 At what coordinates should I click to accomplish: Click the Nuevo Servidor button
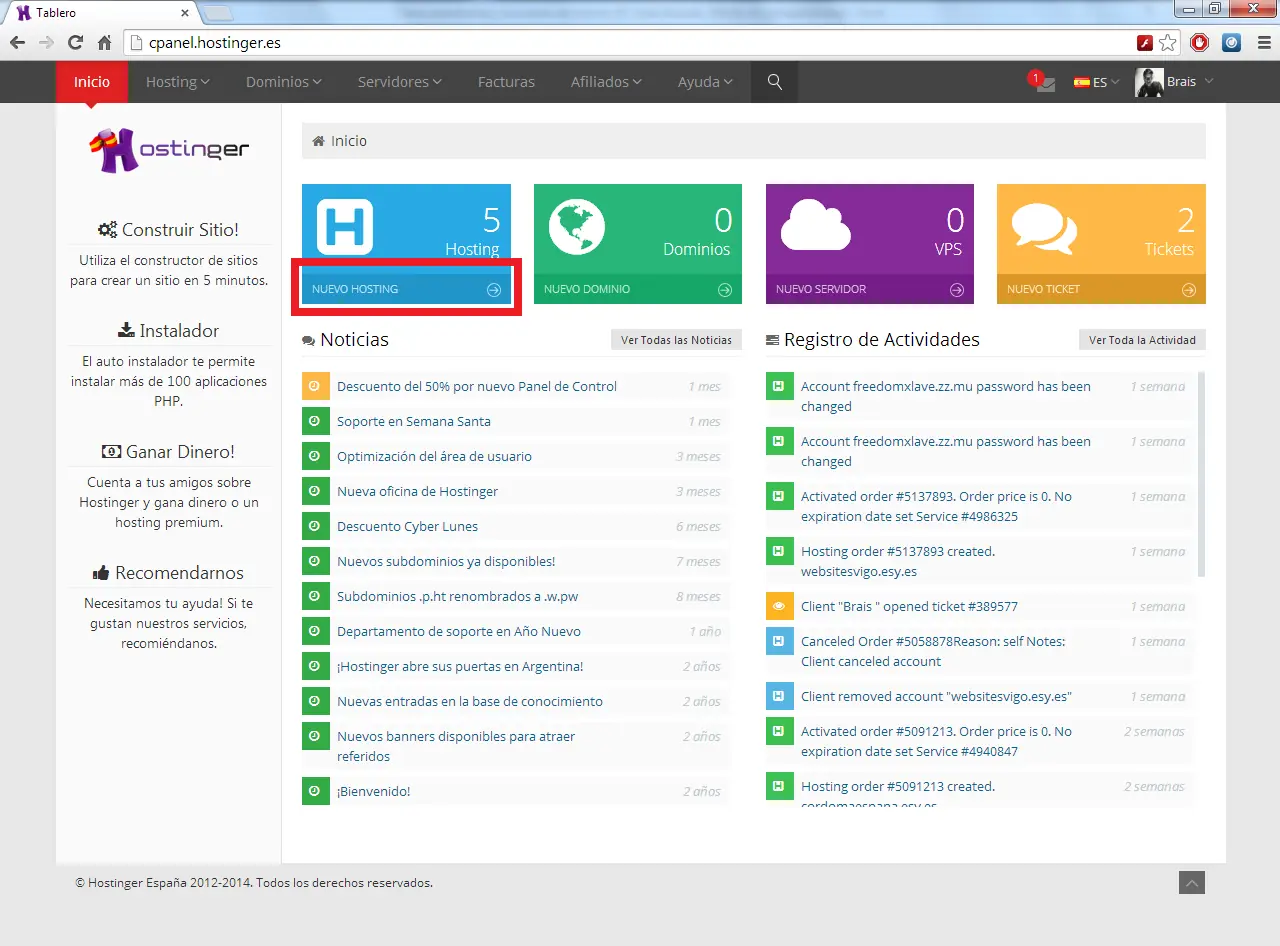[x=870, y=289]
